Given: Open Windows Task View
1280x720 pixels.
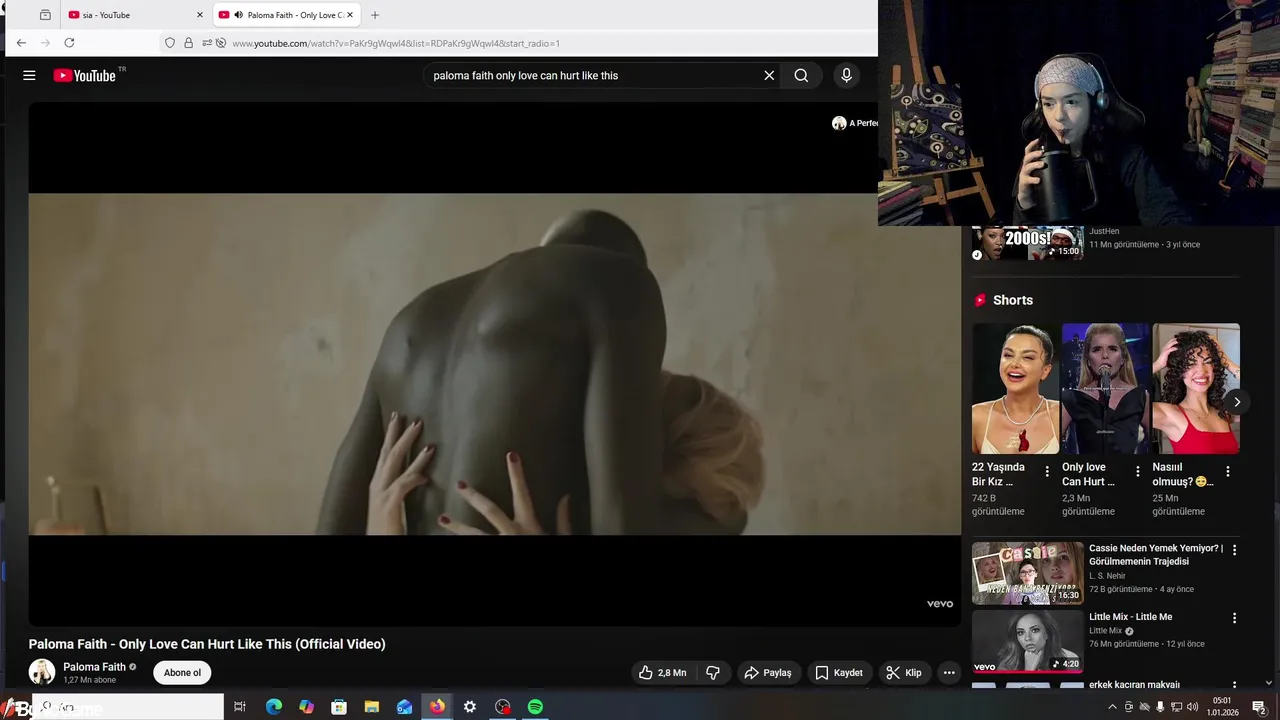Looking at the screenshot, I should (240, 707).
